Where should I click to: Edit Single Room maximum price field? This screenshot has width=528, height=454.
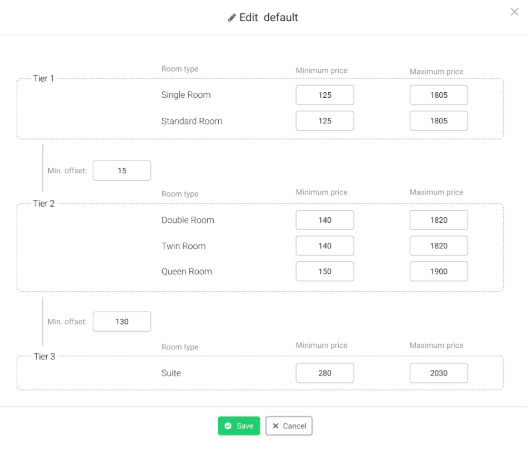click(438, 95)
